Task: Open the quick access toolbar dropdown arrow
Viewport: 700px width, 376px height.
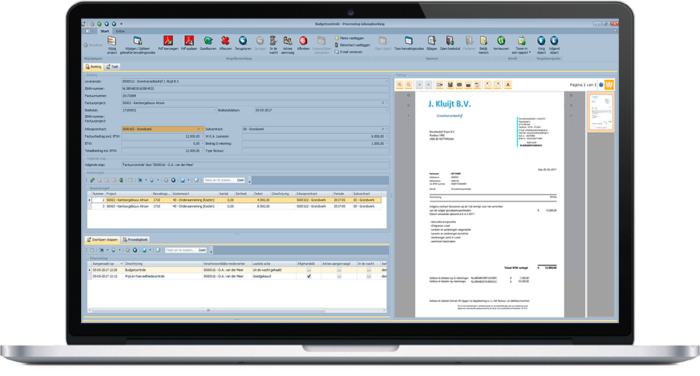Action: pos(121,24)
